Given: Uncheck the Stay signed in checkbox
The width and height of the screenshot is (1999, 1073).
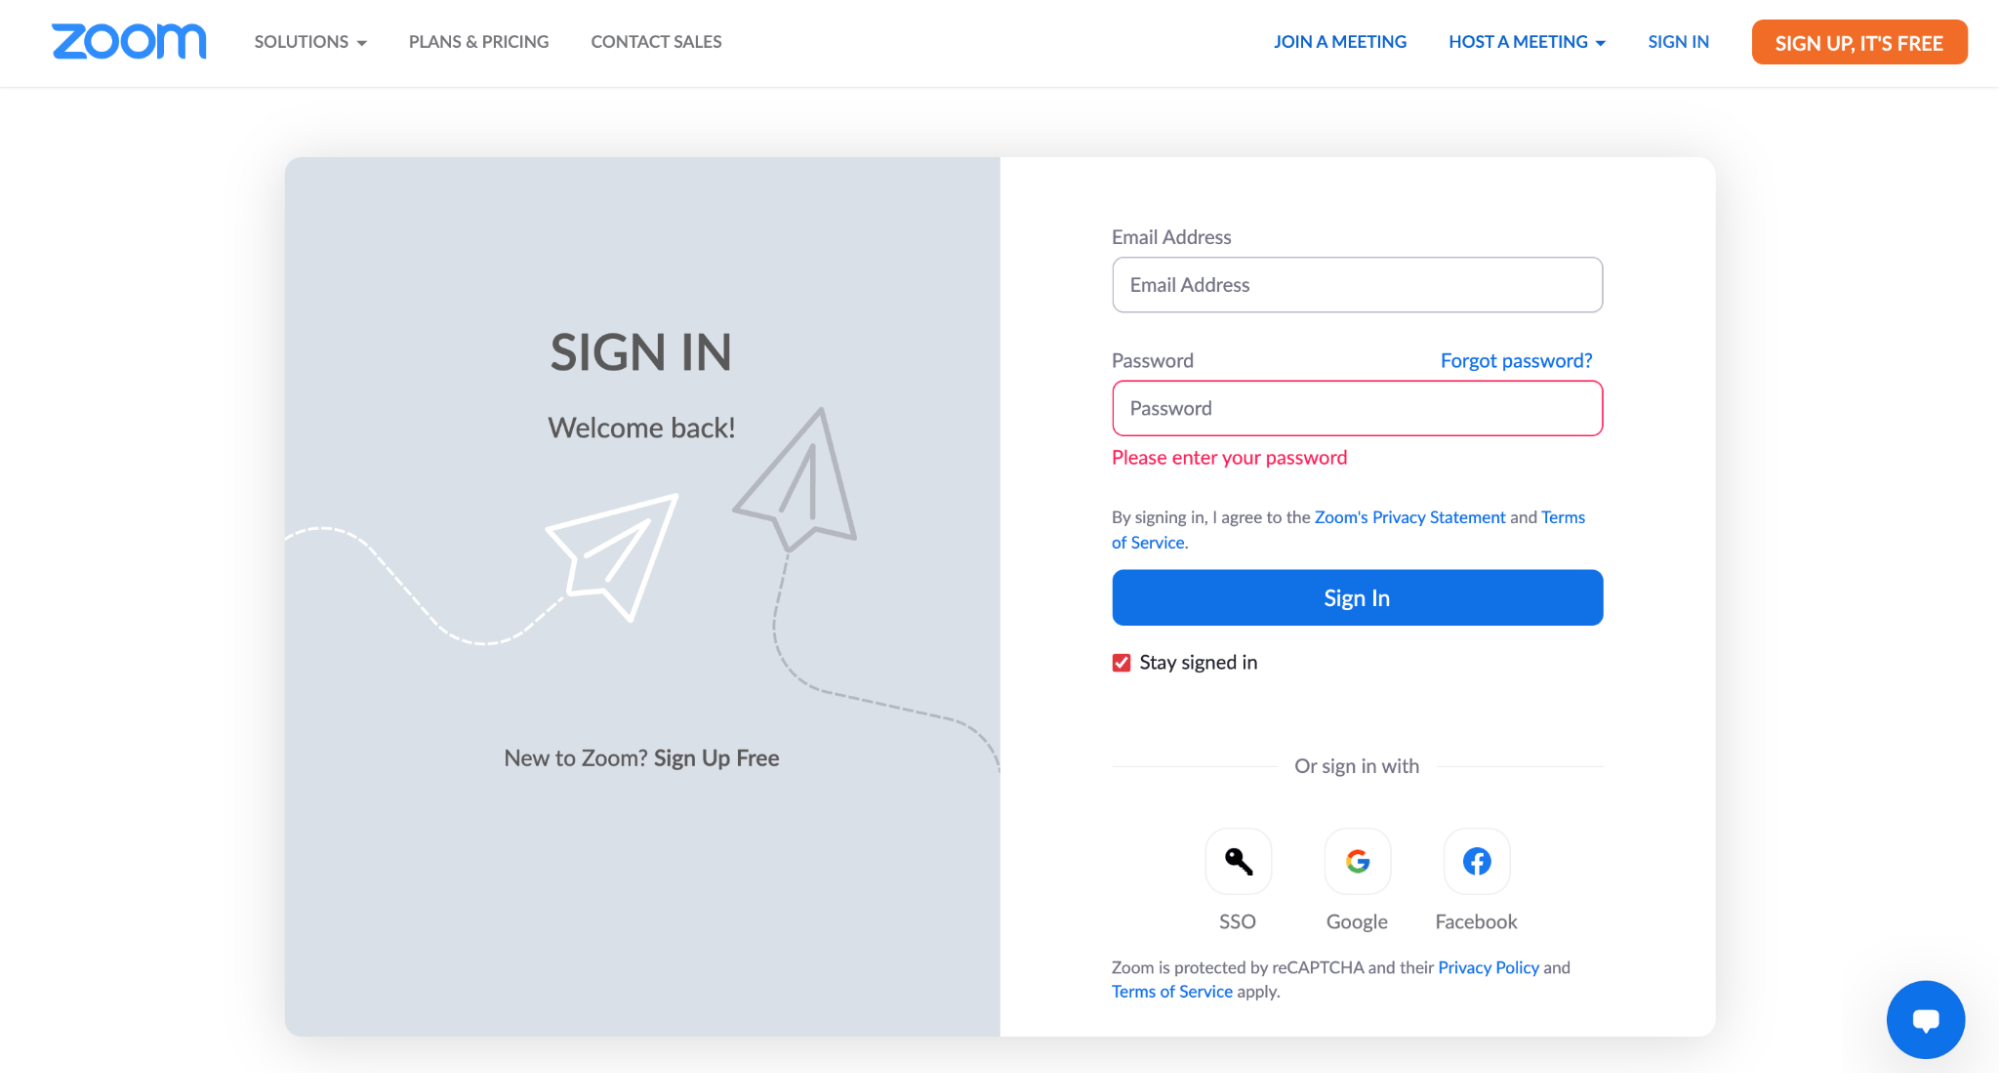Looking at the screenshot, I should 1121,663.
